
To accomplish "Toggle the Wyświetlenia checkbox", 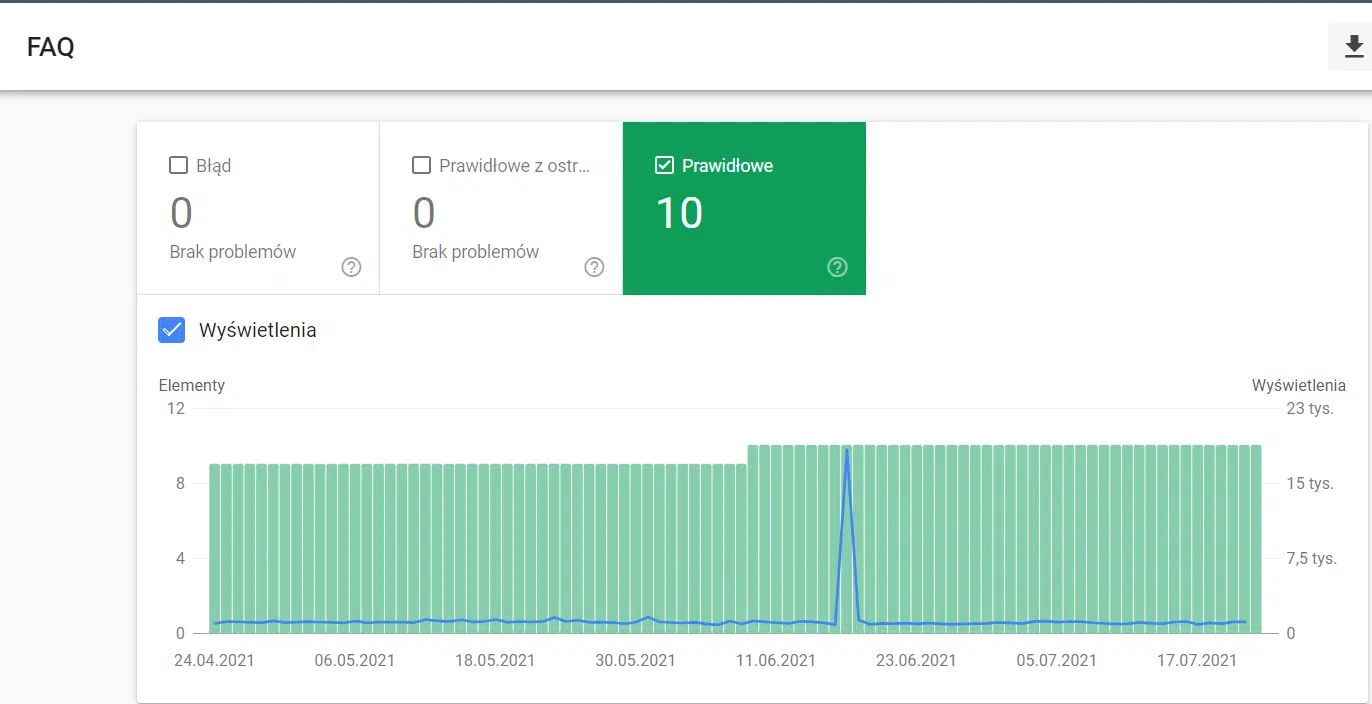I will [x=172, y=330].
